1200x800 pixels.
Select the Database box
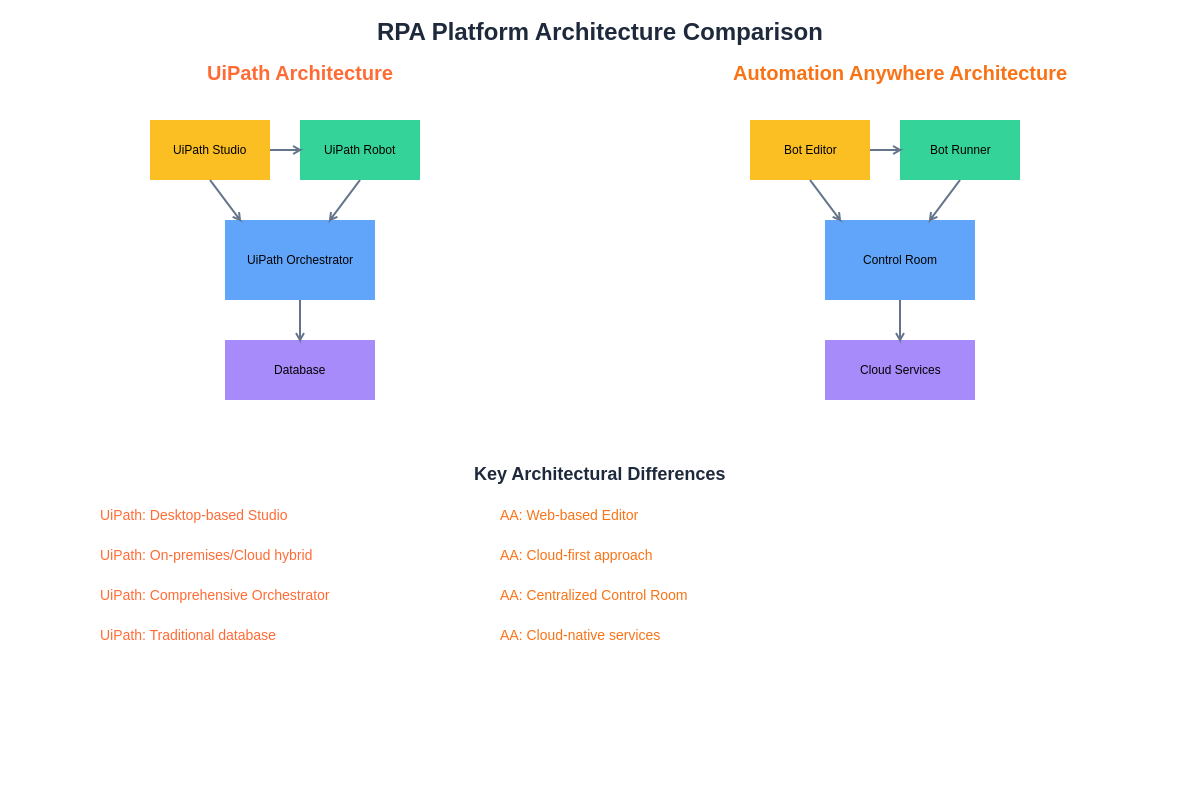[300, 370]
